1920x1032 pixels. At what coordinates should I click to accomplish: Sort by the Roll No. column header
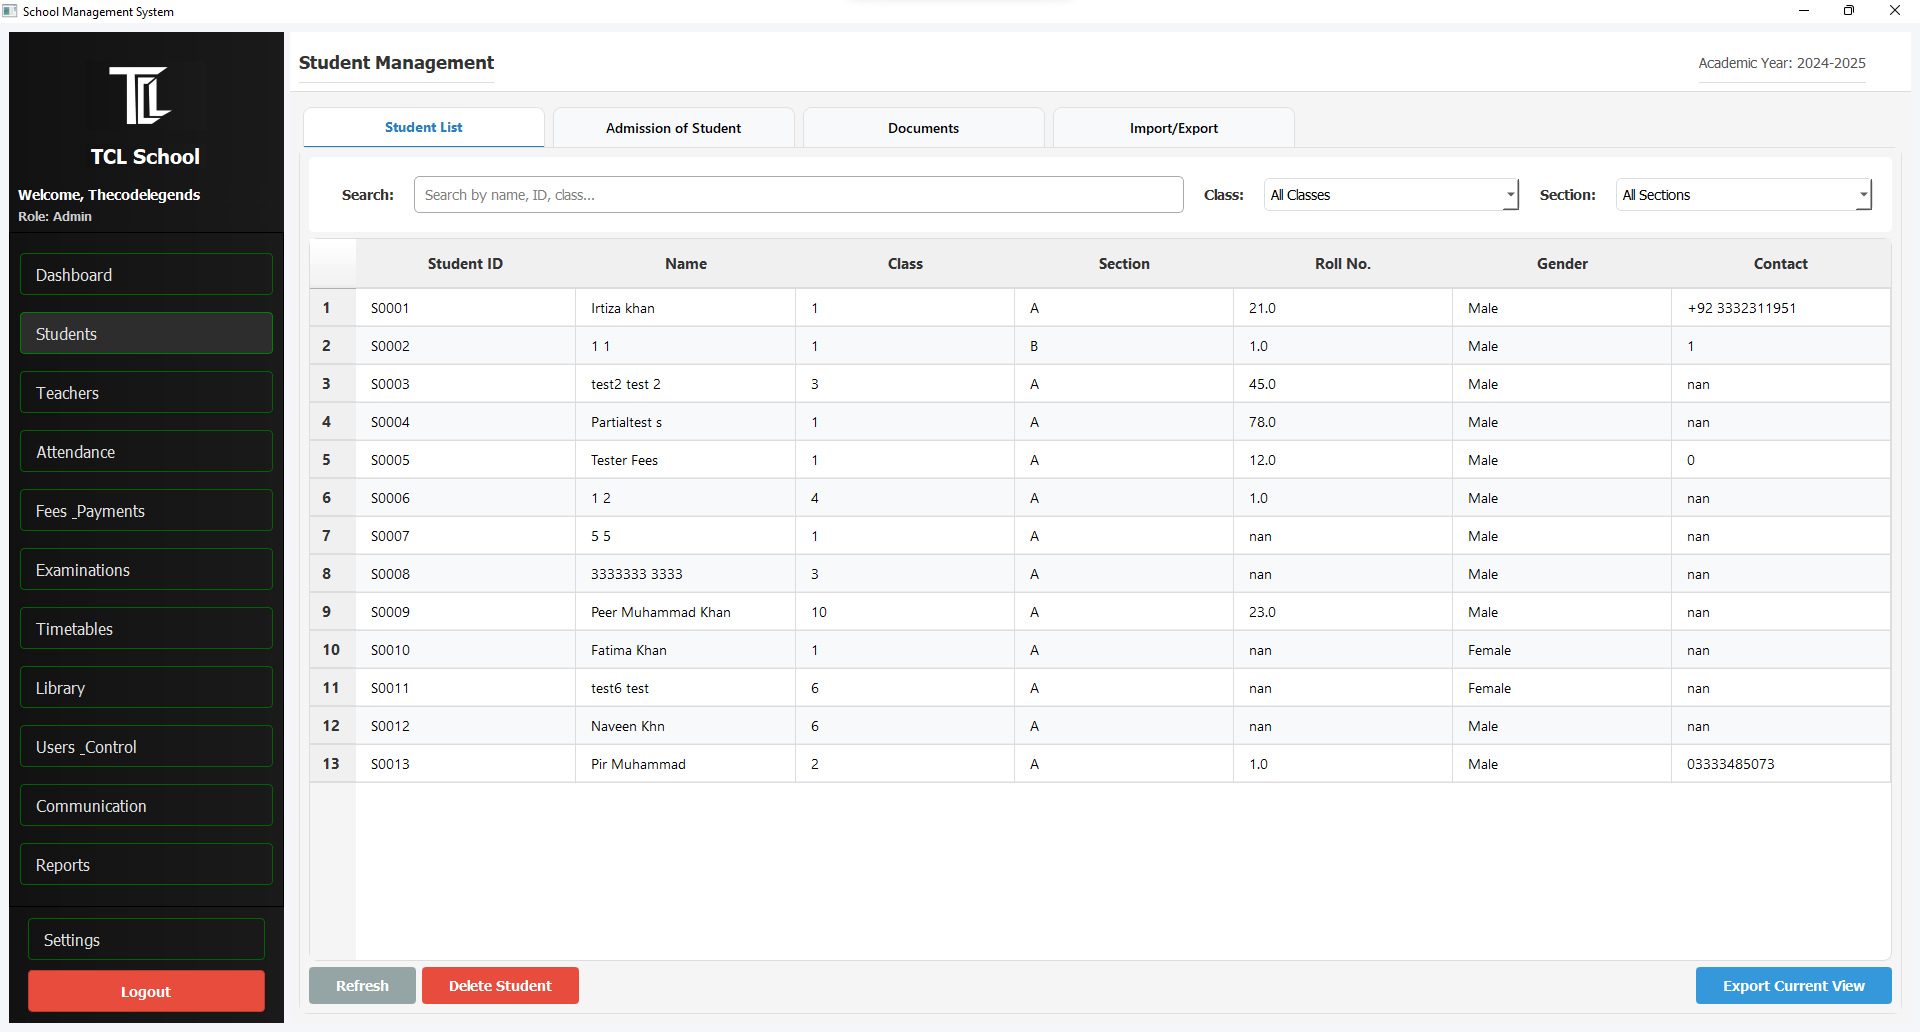coord(1342,264)
